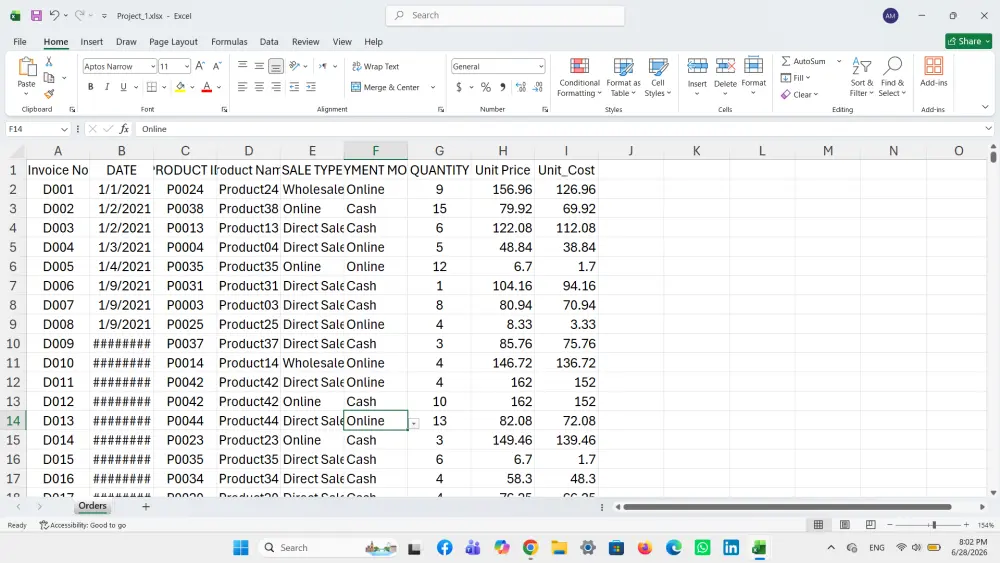Viewport: 1000px width, 563px height.
Task: Open the Formulas tab
Action: click(229, 41)
